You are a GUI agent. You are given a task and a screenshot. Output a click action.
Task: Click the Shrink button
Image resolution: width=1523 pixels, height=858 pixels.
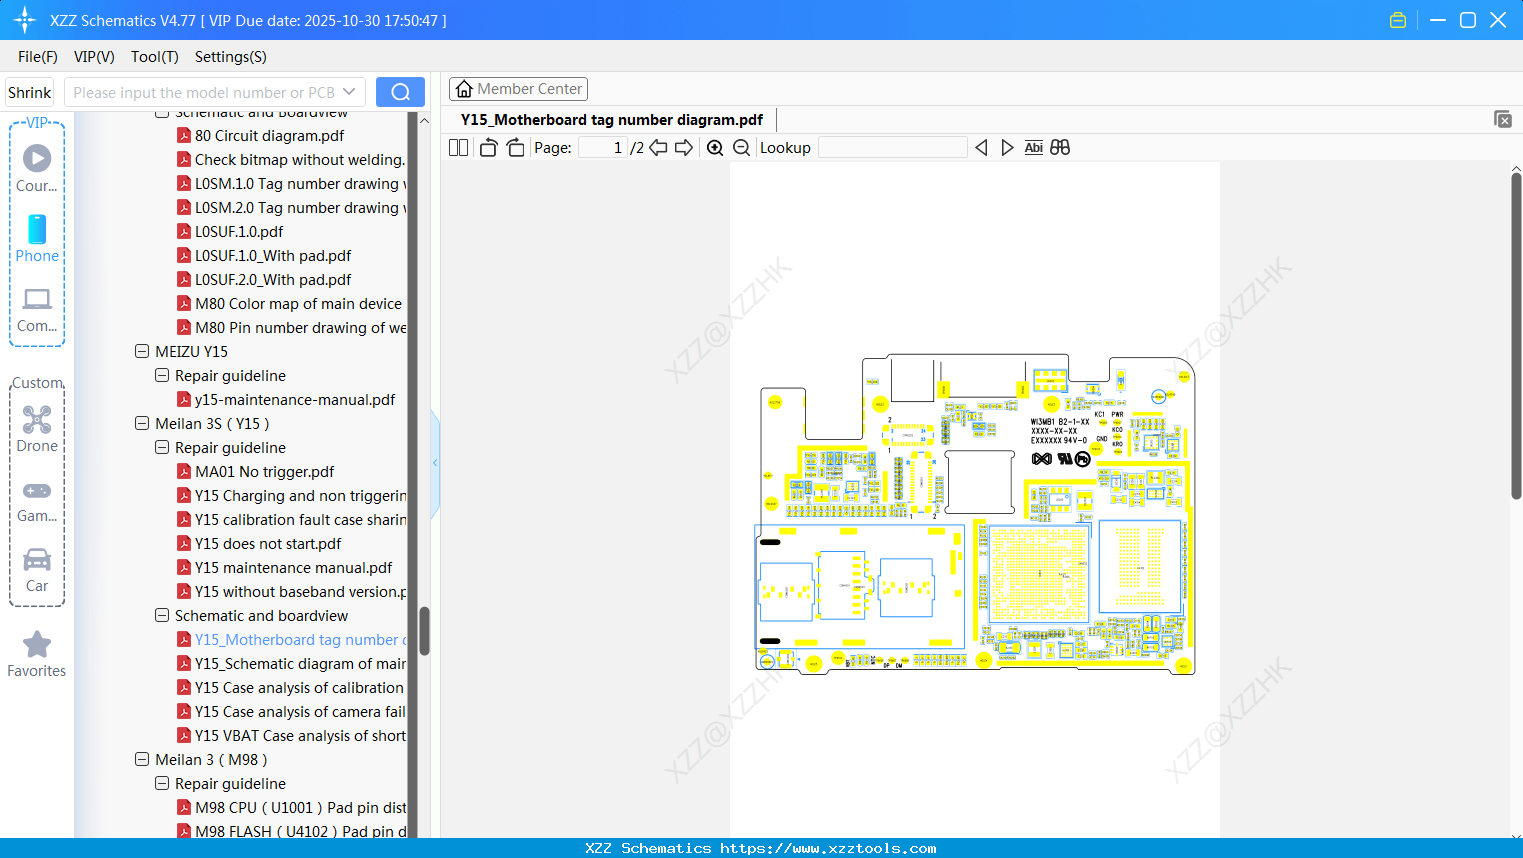(29, 91)
